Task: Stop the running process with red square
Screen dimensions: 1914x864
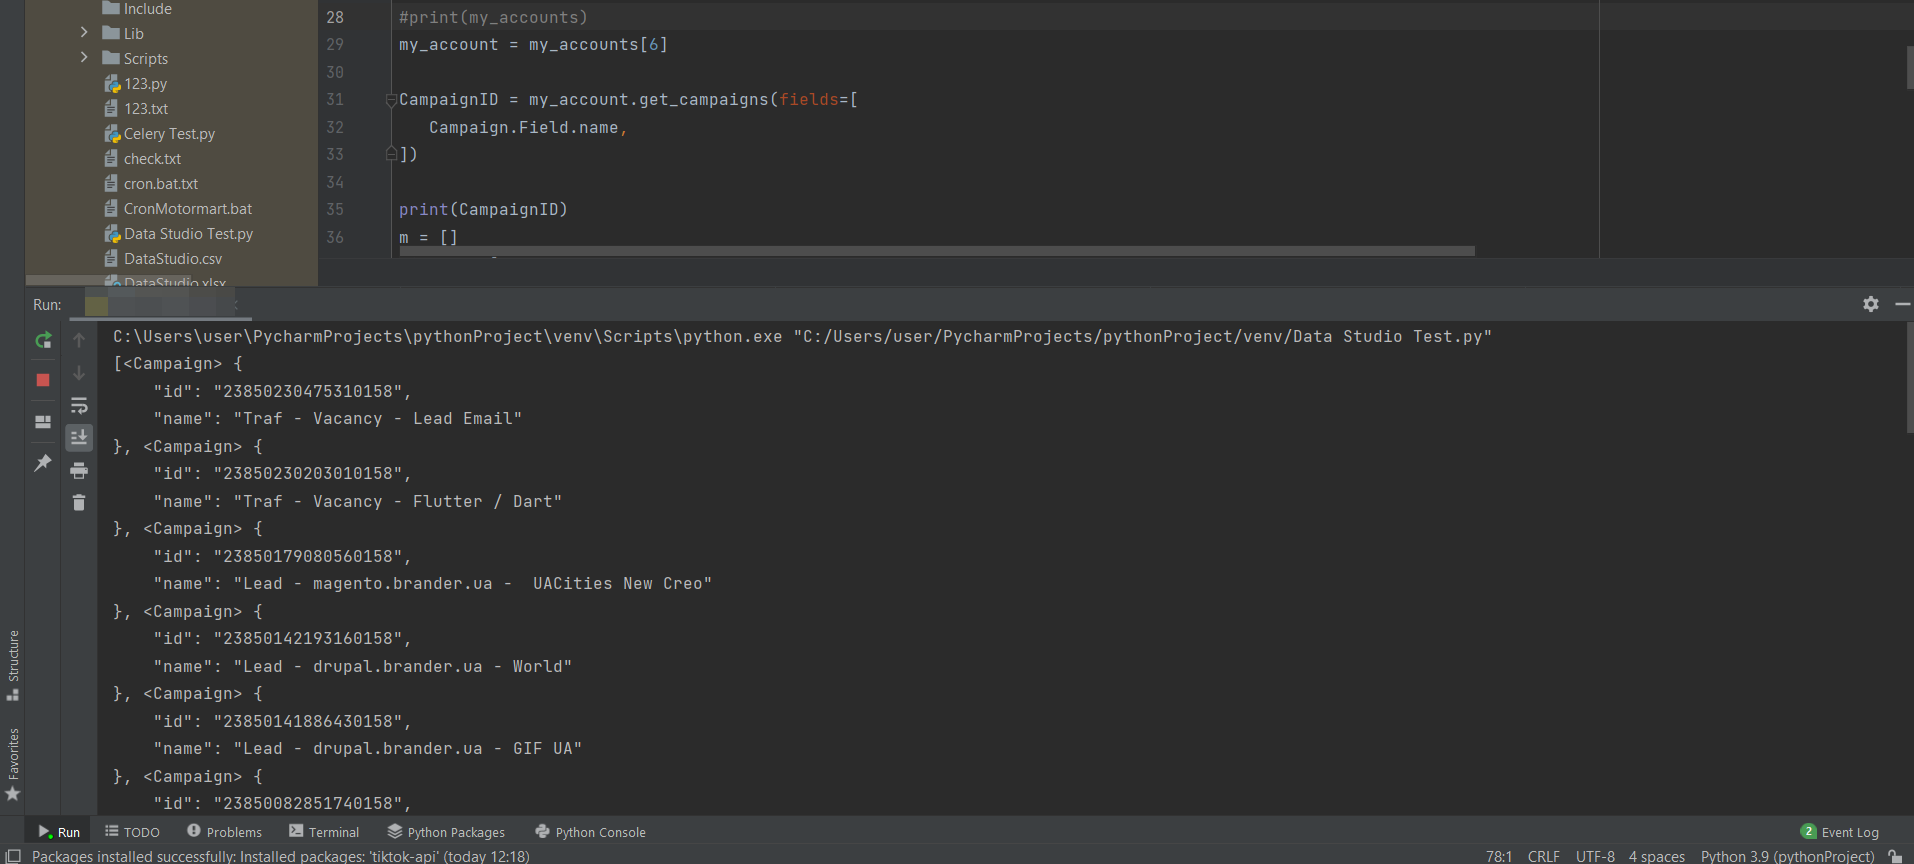Action: (x=43, y=380)
